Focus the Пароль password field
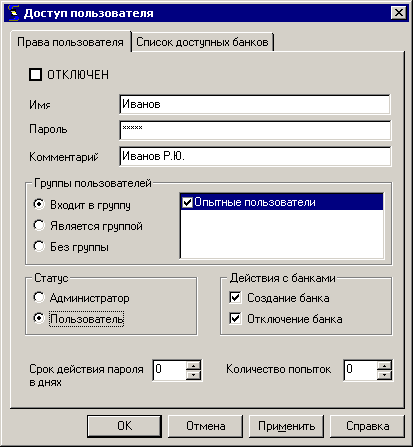413x447 pixels. (255, 130)
